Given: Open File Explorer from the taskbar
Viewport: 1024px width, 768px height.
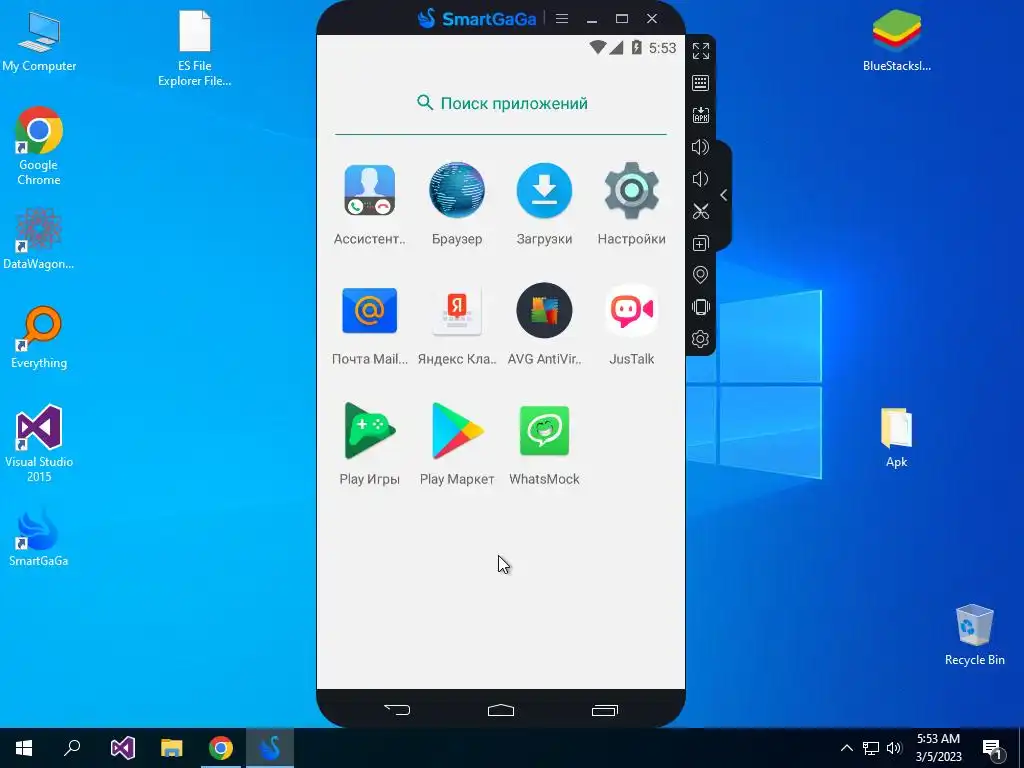Looking at the screenshot, I should [x=172, y=748].
